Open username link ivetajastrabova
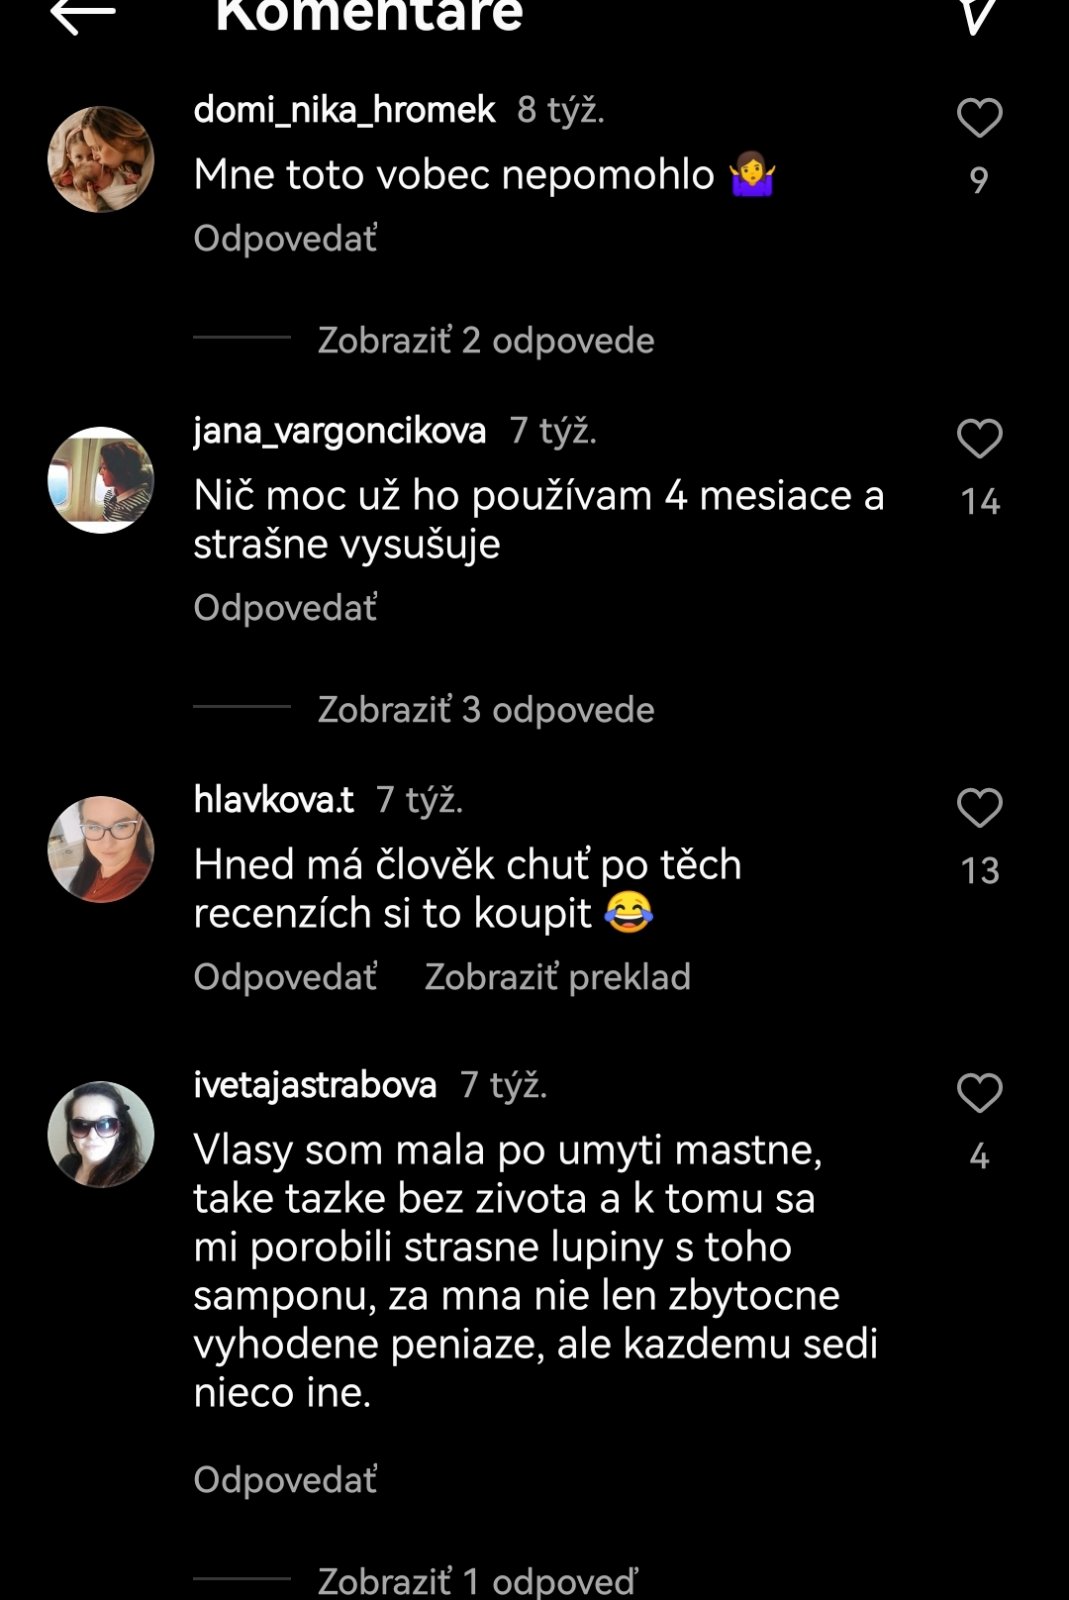The height and width of the screenshot is (1600, 1069). (x=315, y=1085)
